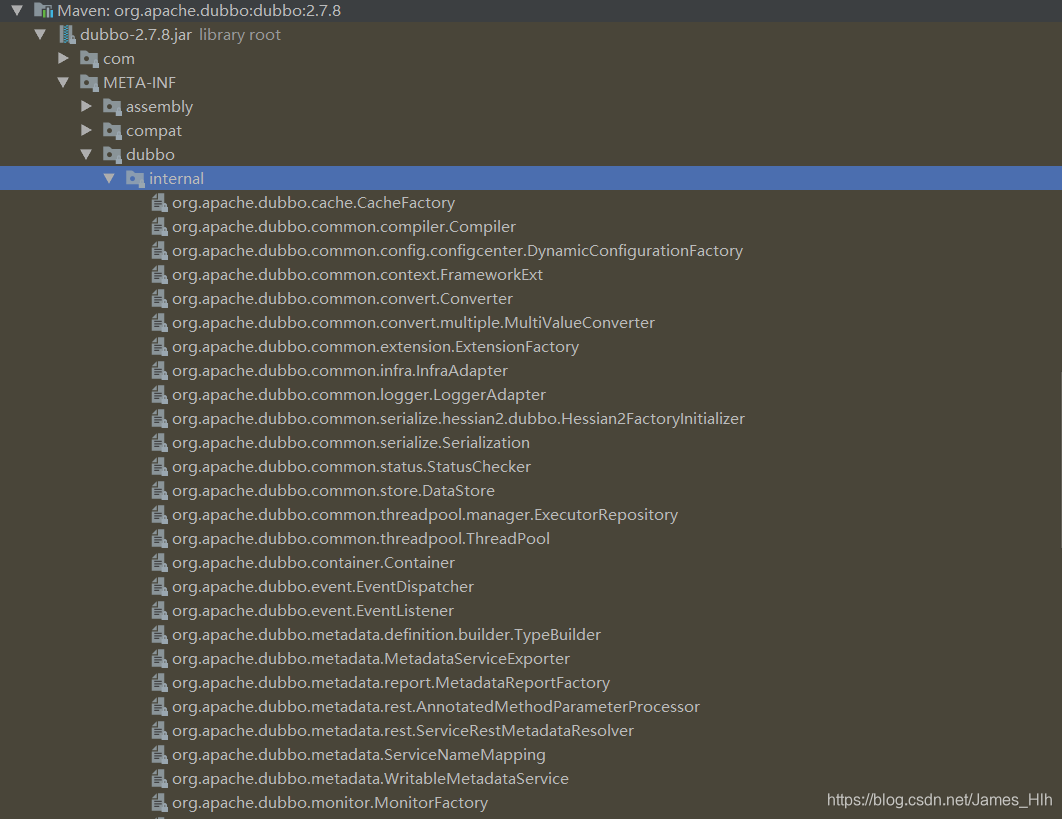
Task: Open threadpool.manager.ExecutorRepository file name
Action: [425, 514]
